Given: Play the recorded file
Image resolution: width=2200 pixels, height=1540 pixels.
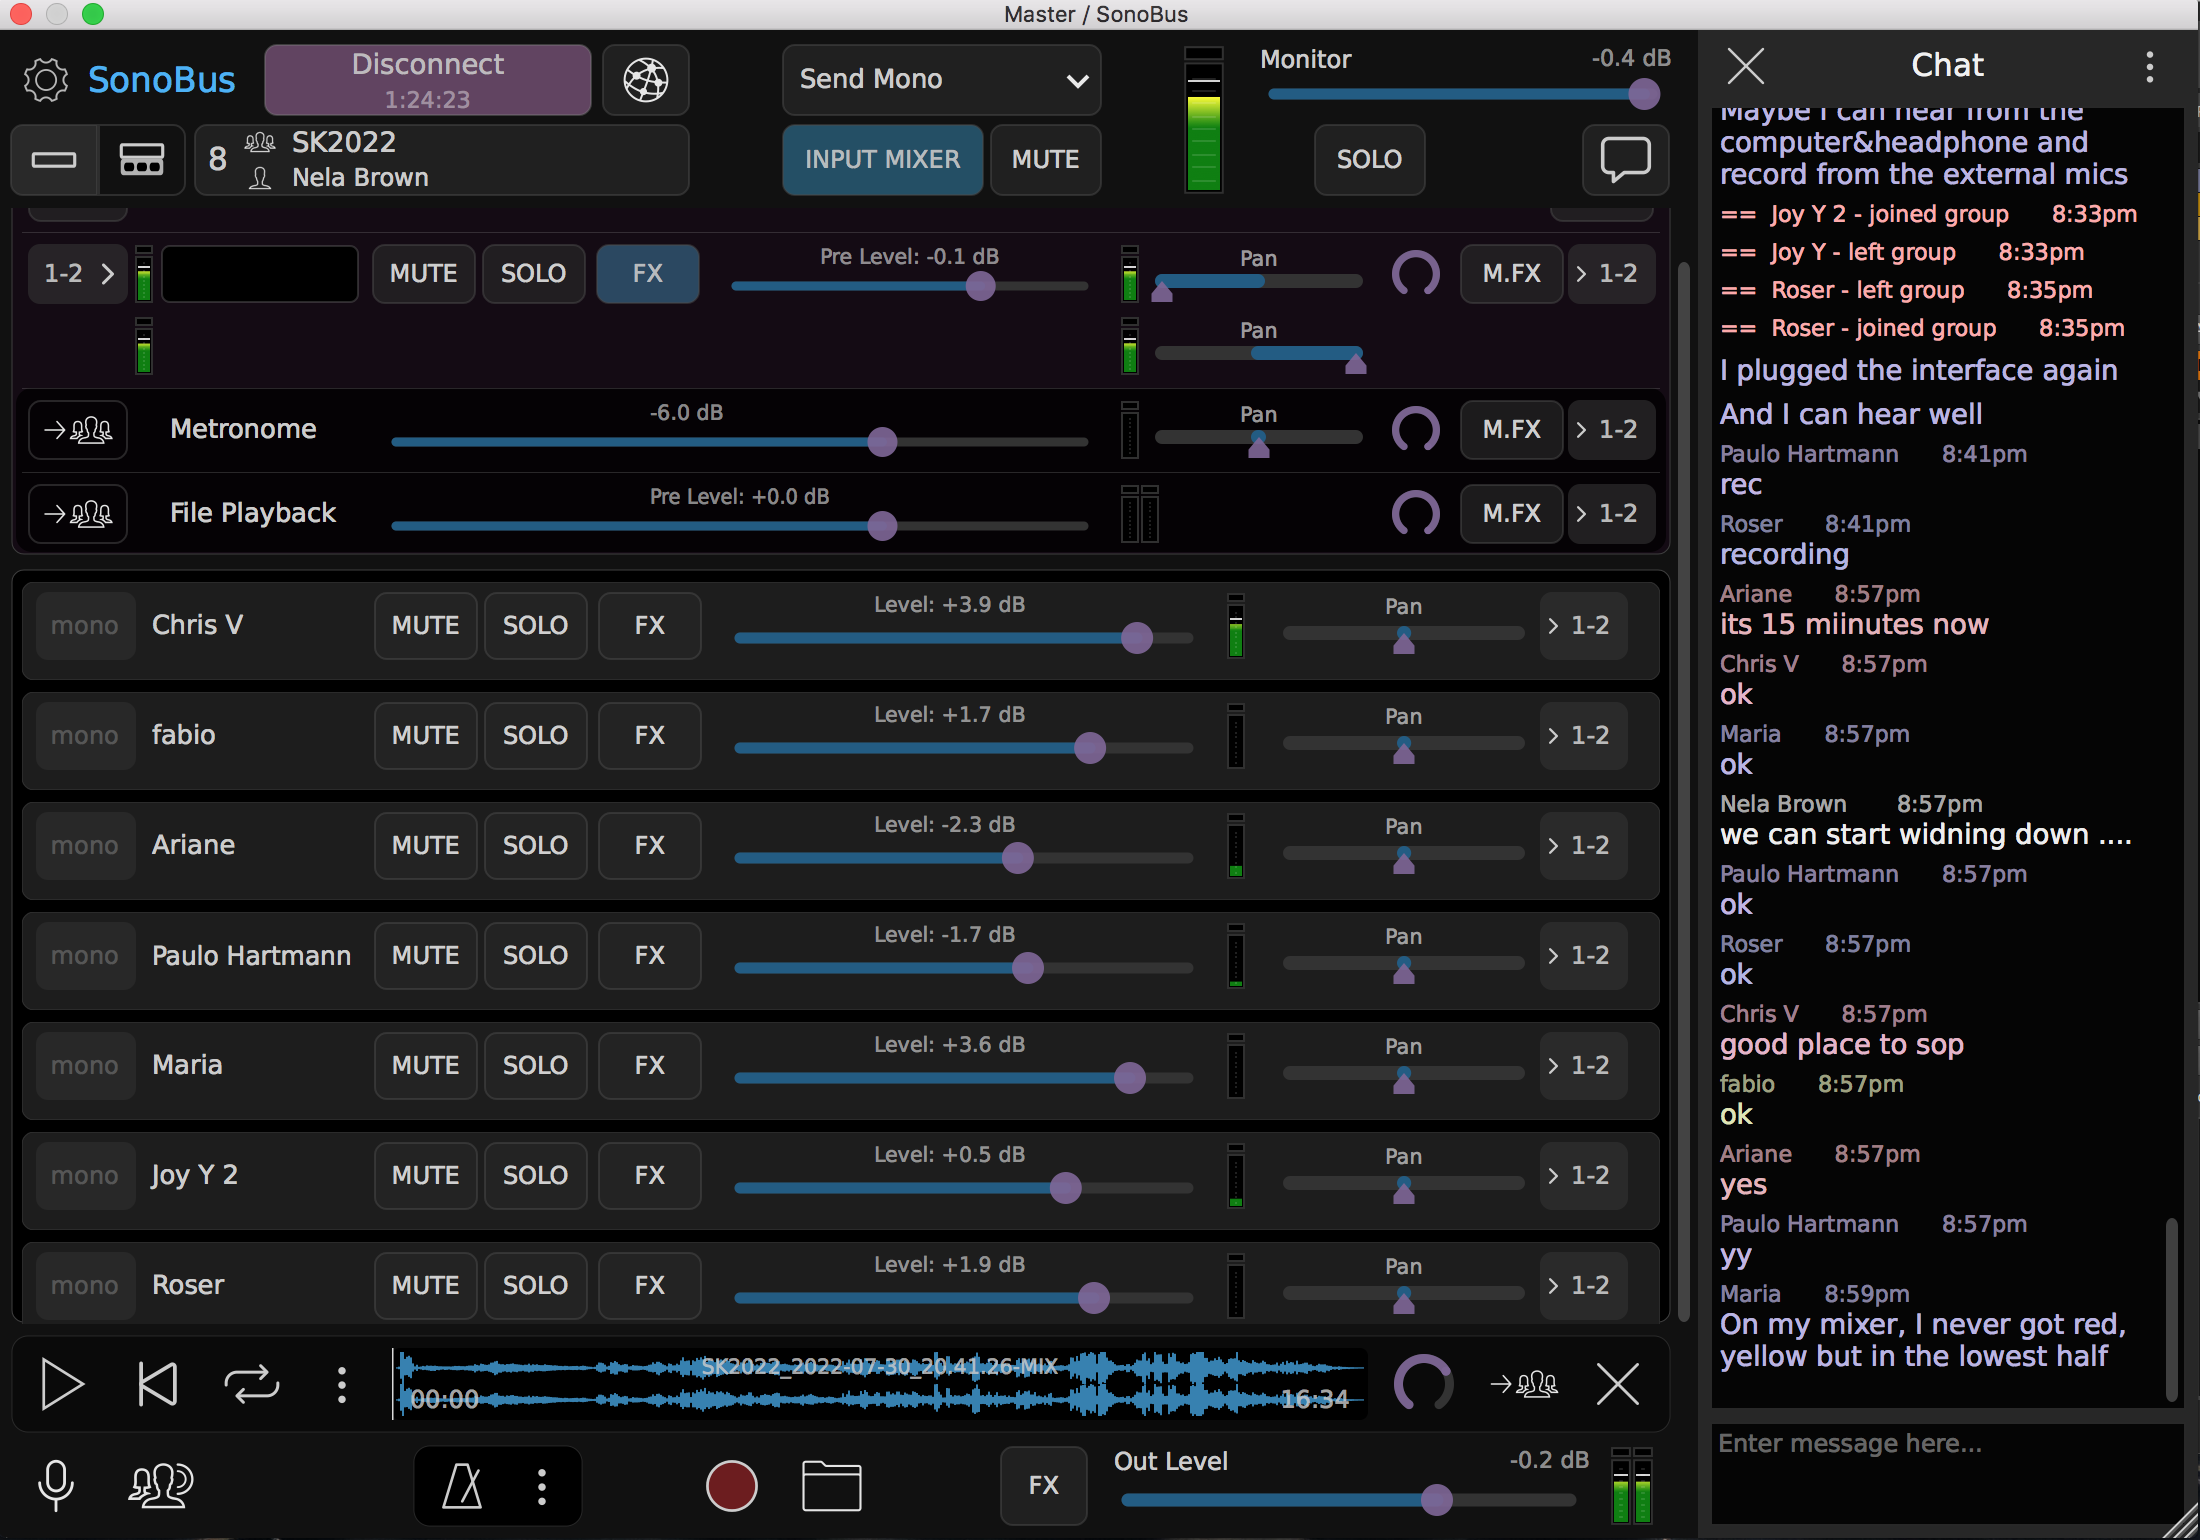Looking at the screenshot, I should (62, 1384).
